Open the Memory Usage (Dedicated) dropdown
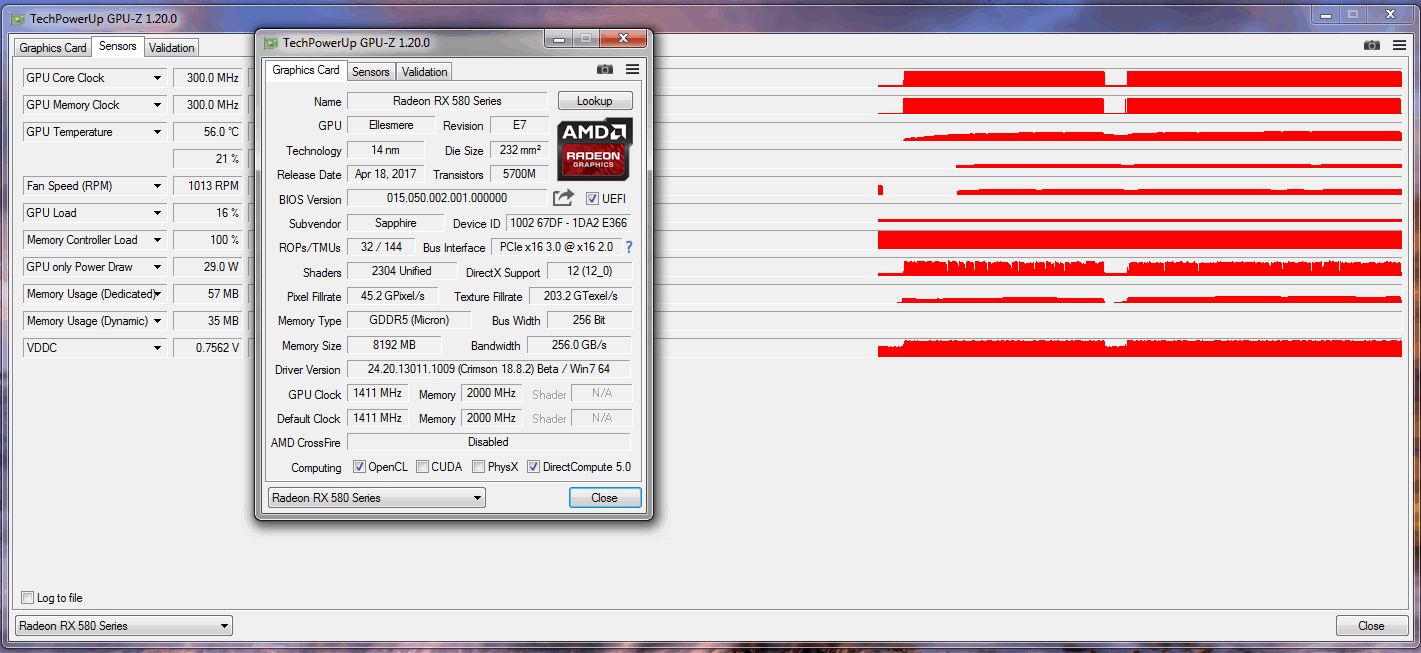 click(157, 294)
